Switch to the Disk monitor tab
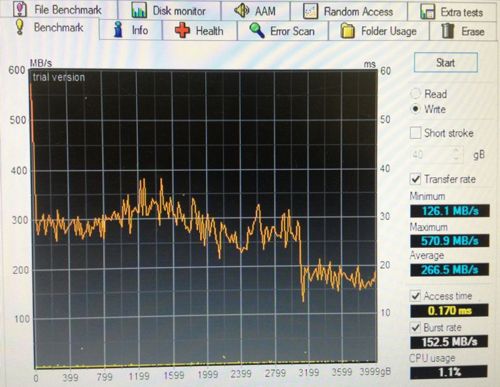The width and height of the screenshot is (500, 387). click(x=169, y=11)
